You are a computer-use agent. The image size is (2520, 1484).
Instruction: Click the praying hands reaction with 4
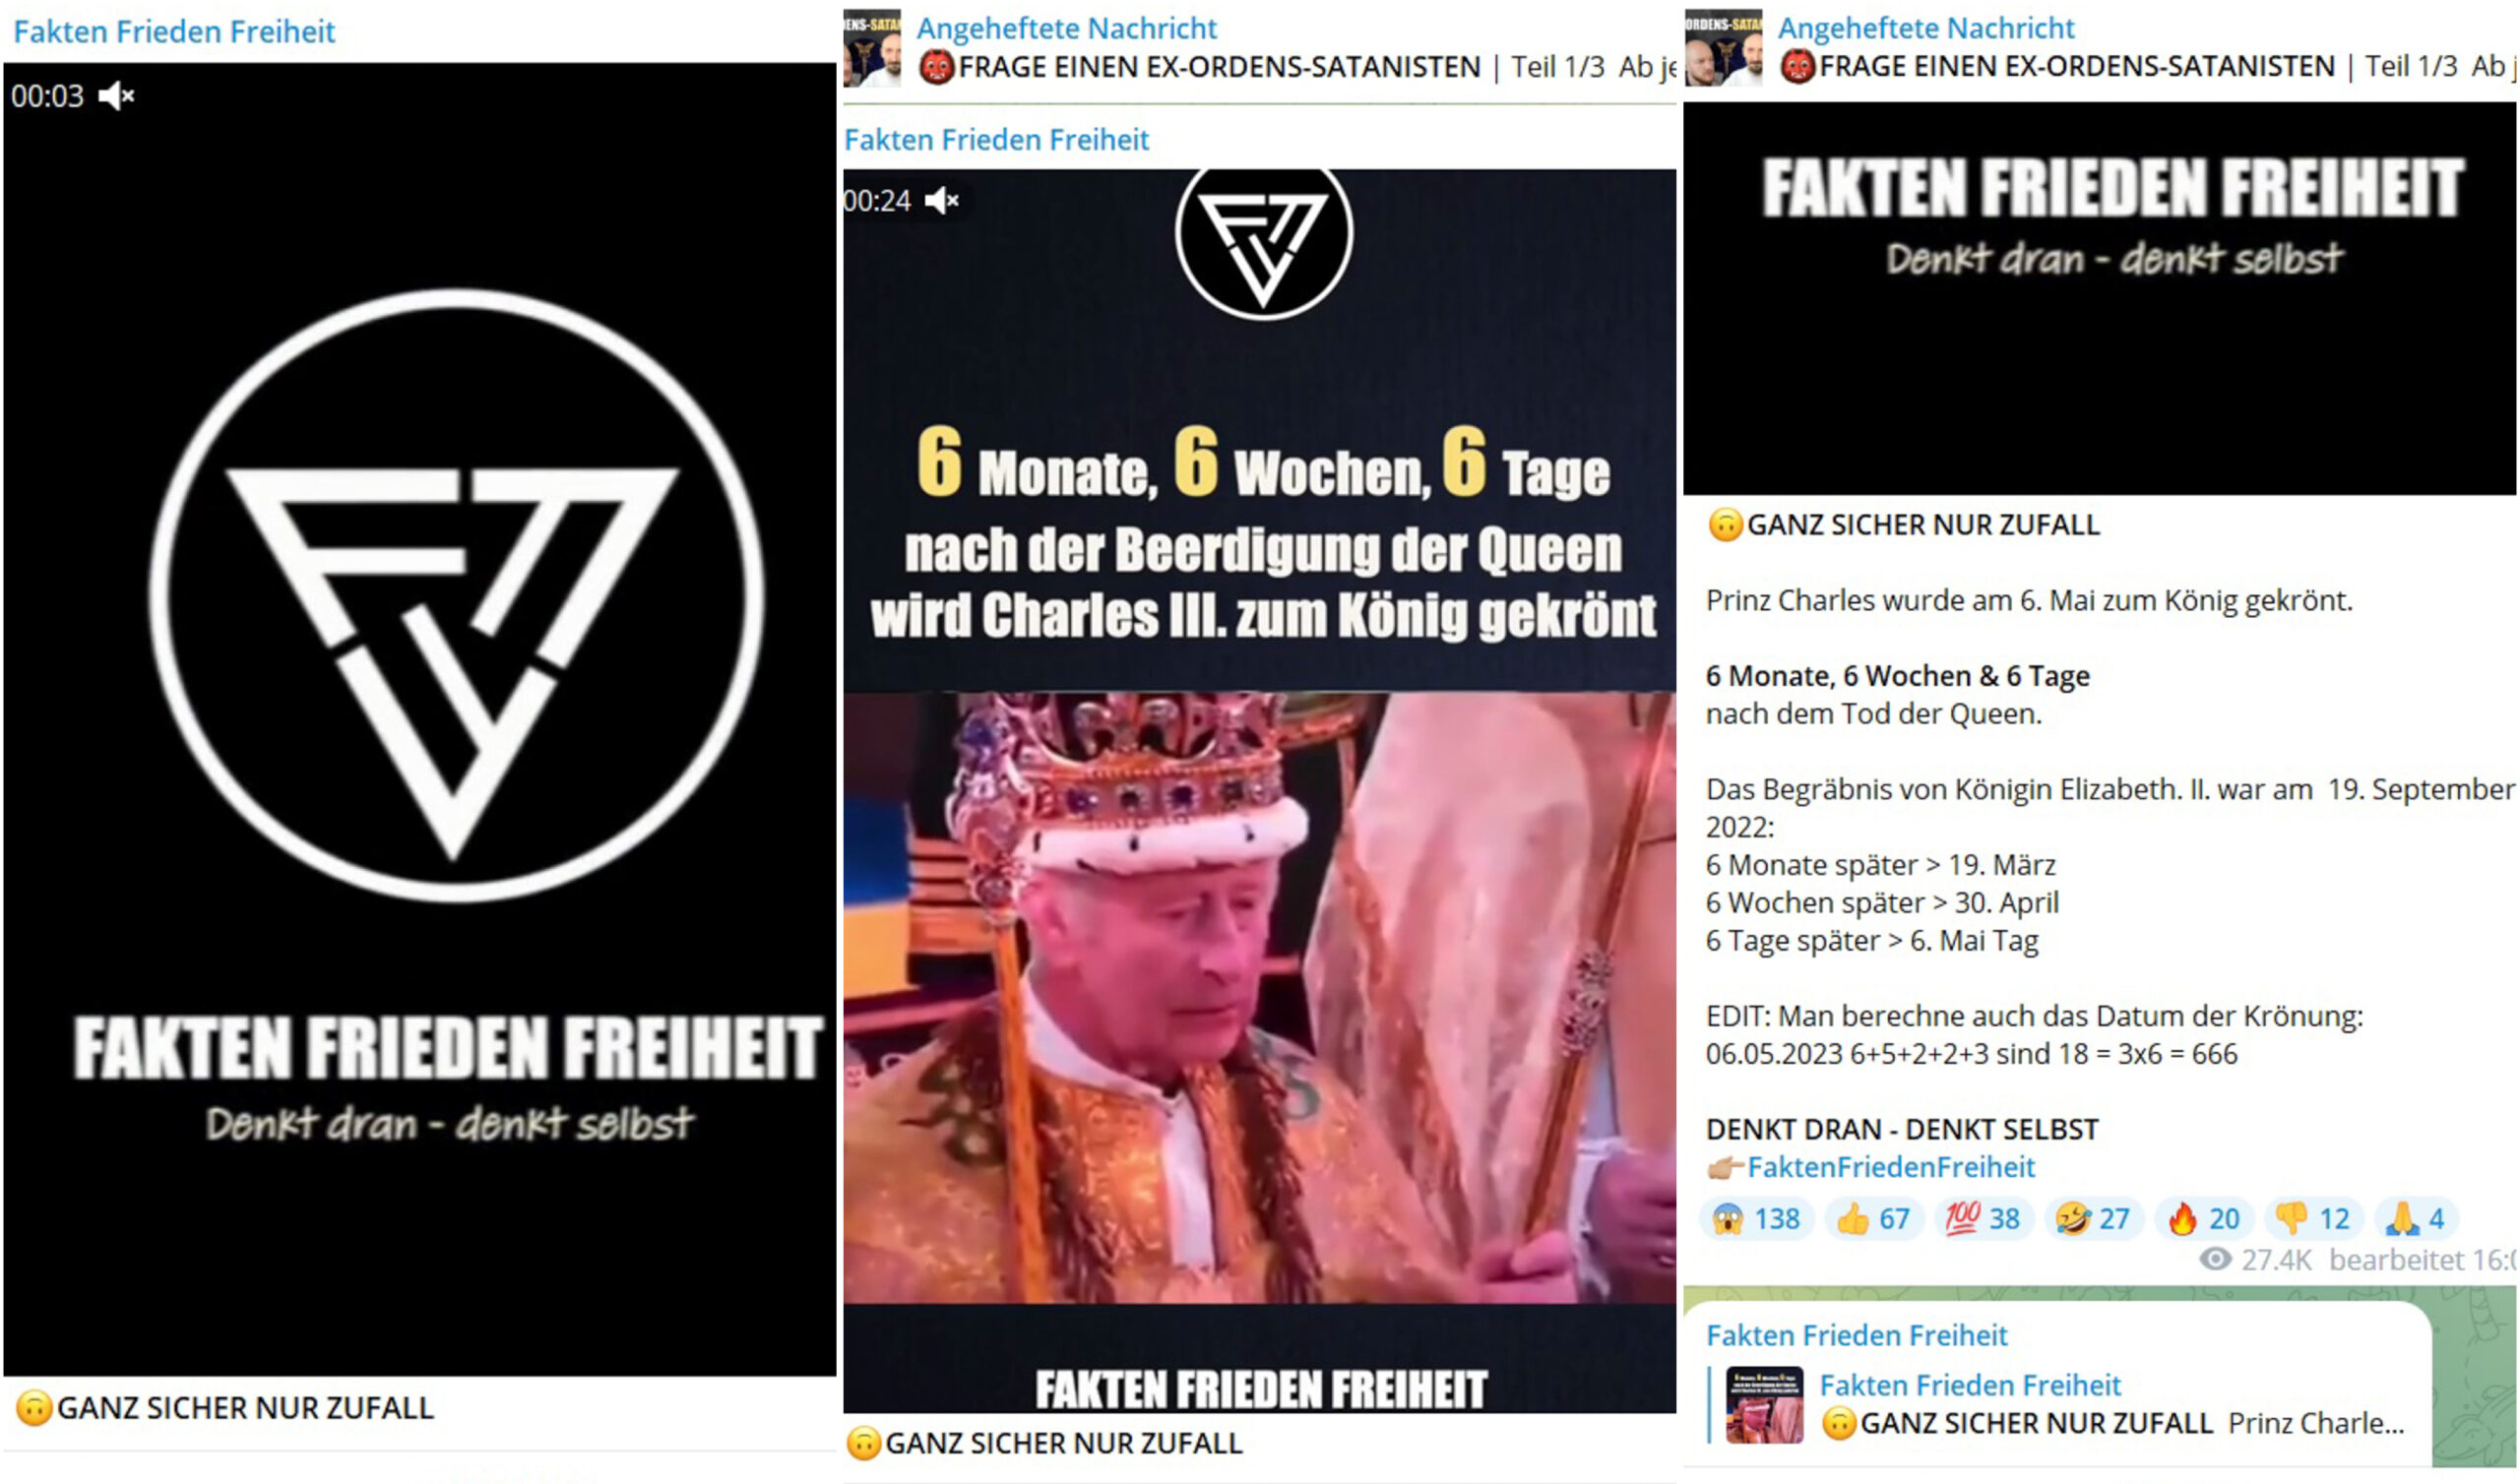(2416, 1219)
